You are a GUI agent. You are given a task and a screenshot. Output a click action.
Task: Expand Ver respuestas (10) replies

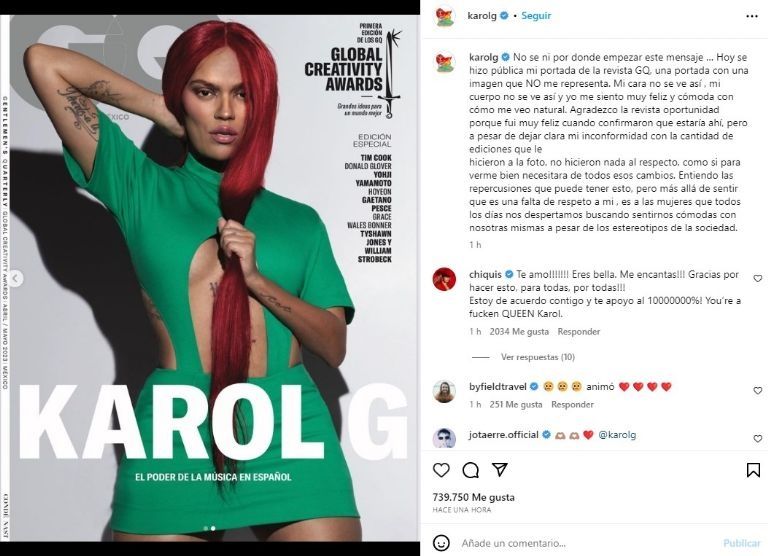538,357
